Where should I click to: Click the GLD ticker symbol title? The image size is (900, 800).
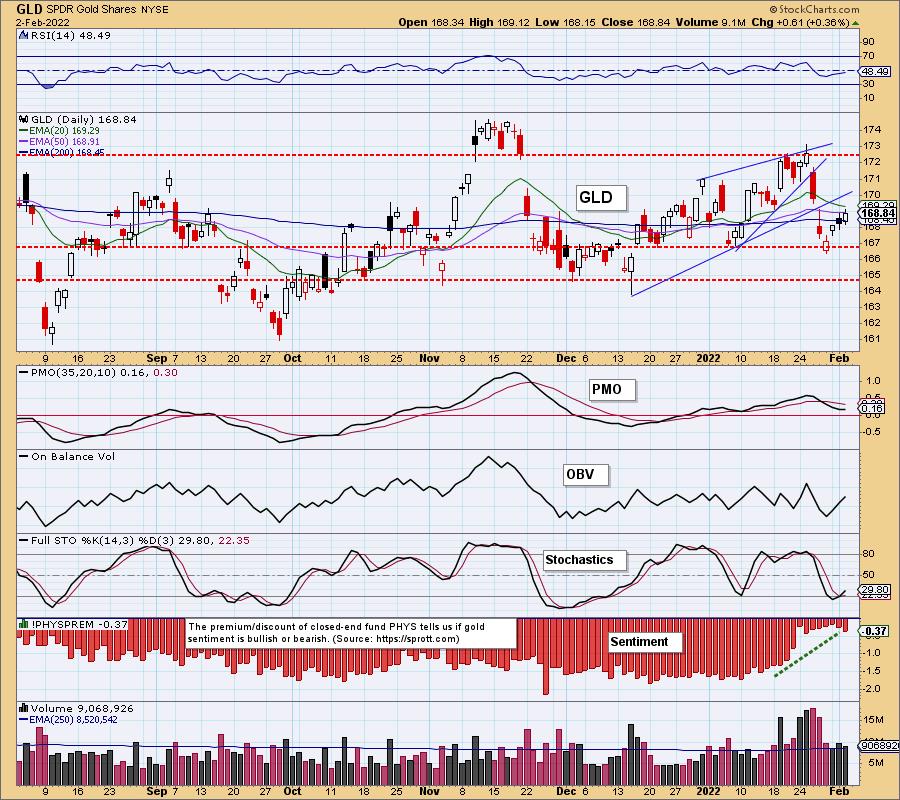point(30,9)
